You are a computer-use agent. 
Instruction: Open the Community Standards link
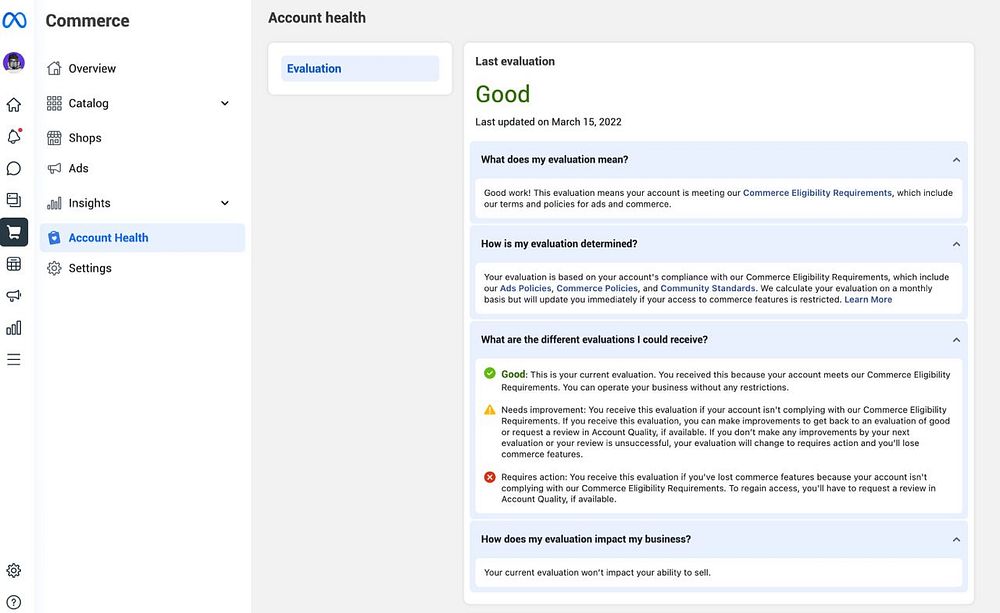[707, 288]
